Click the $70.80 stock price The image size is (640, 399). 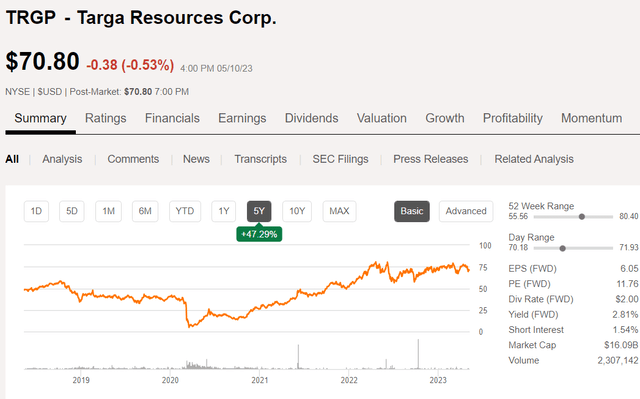click(x=42, y=62)
